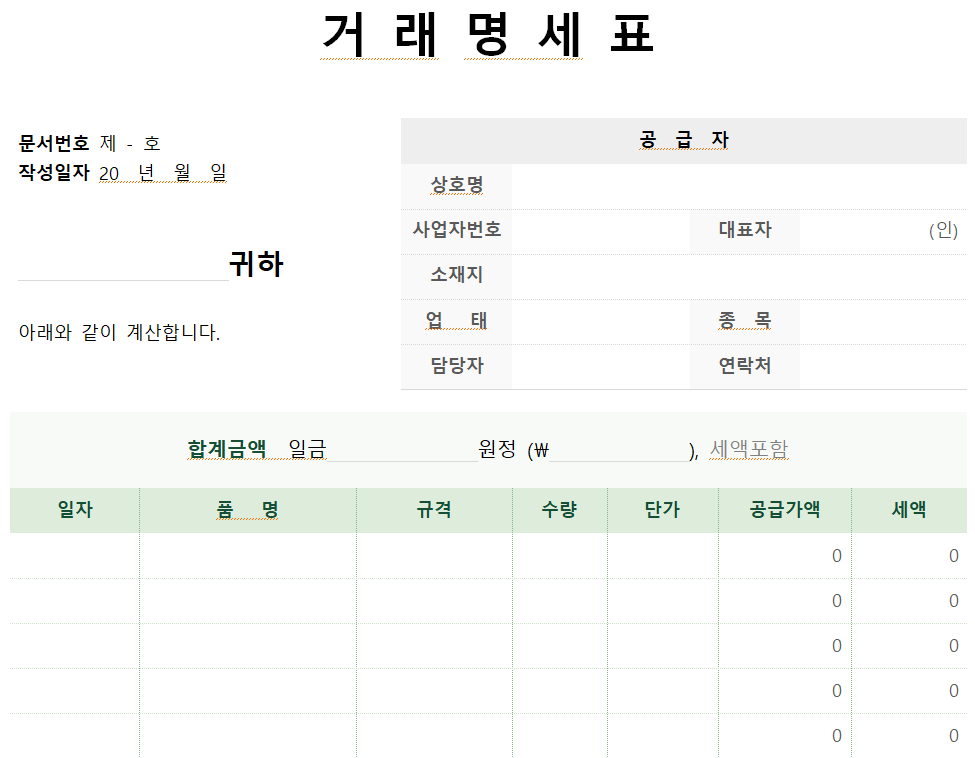Select the 사업자번호 entry field
The height and width of the screenshot is (758, 975).
600,231
